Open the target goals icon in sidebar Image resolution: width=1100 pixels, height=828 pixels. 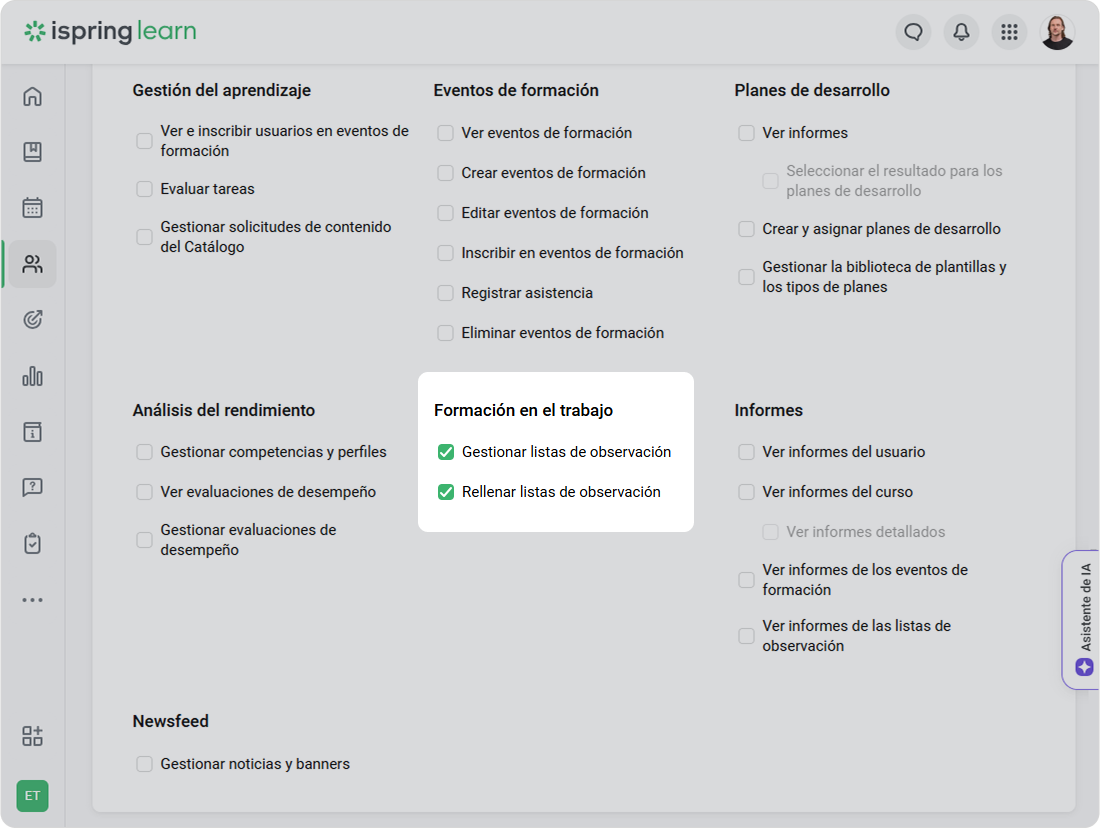click(x=32, y=320)
